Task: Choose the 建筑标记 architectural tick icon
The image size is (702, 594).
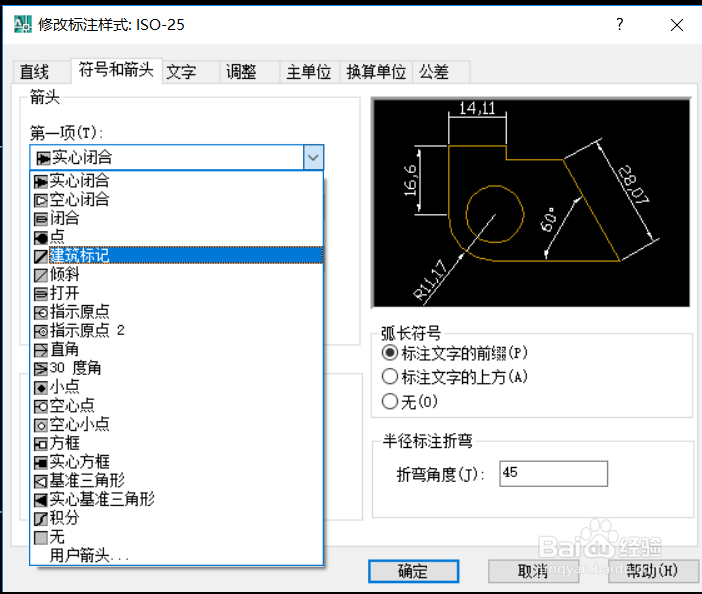Action: 41,256
